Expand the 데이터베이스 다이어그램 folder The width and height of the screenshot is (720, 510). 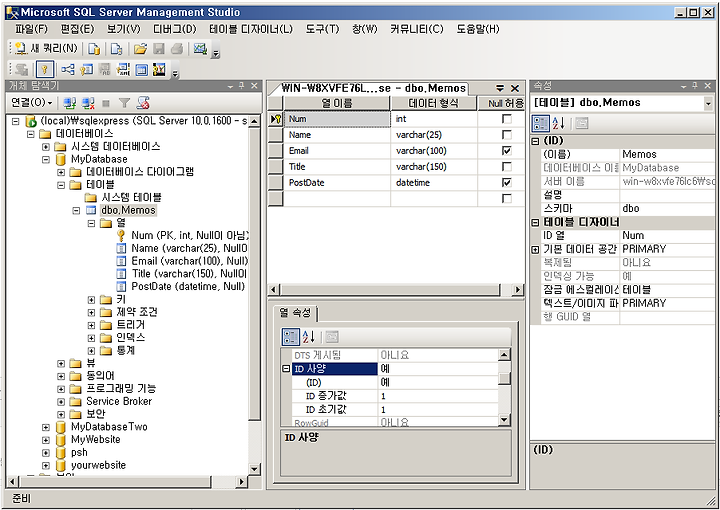tap(61, 172)
